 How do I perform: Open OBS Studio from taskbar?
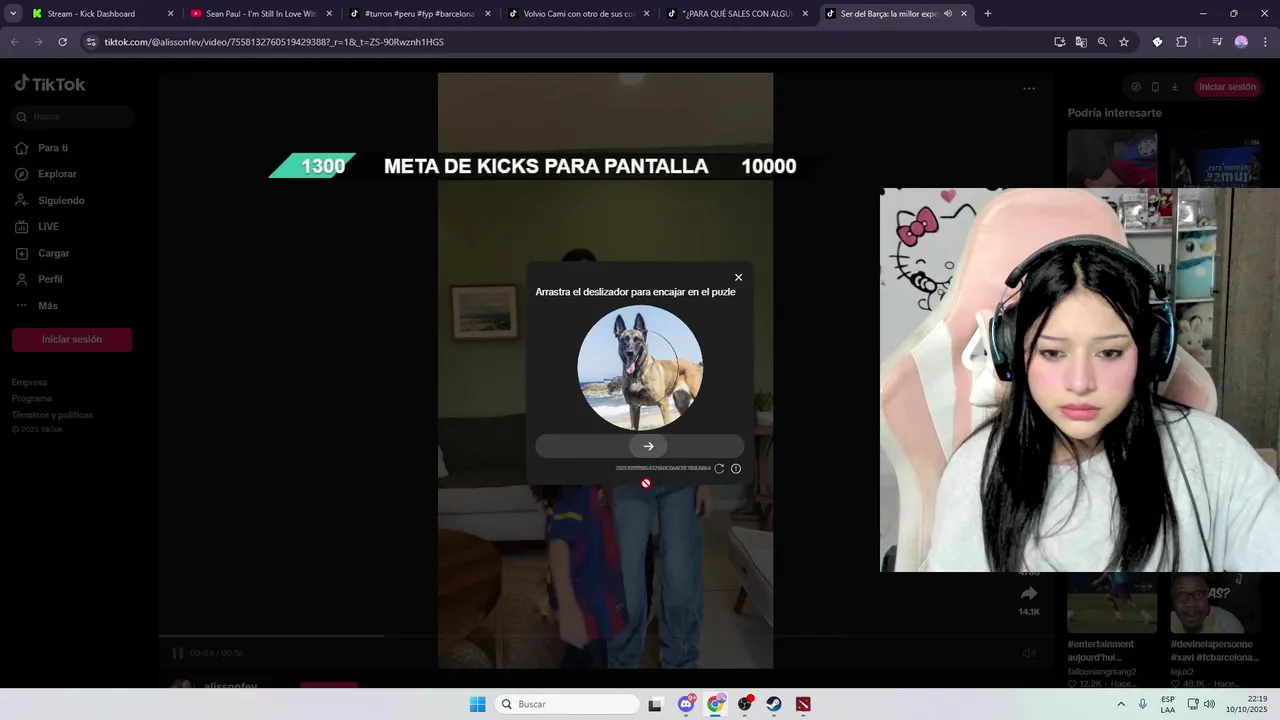(x=745, y=704)
